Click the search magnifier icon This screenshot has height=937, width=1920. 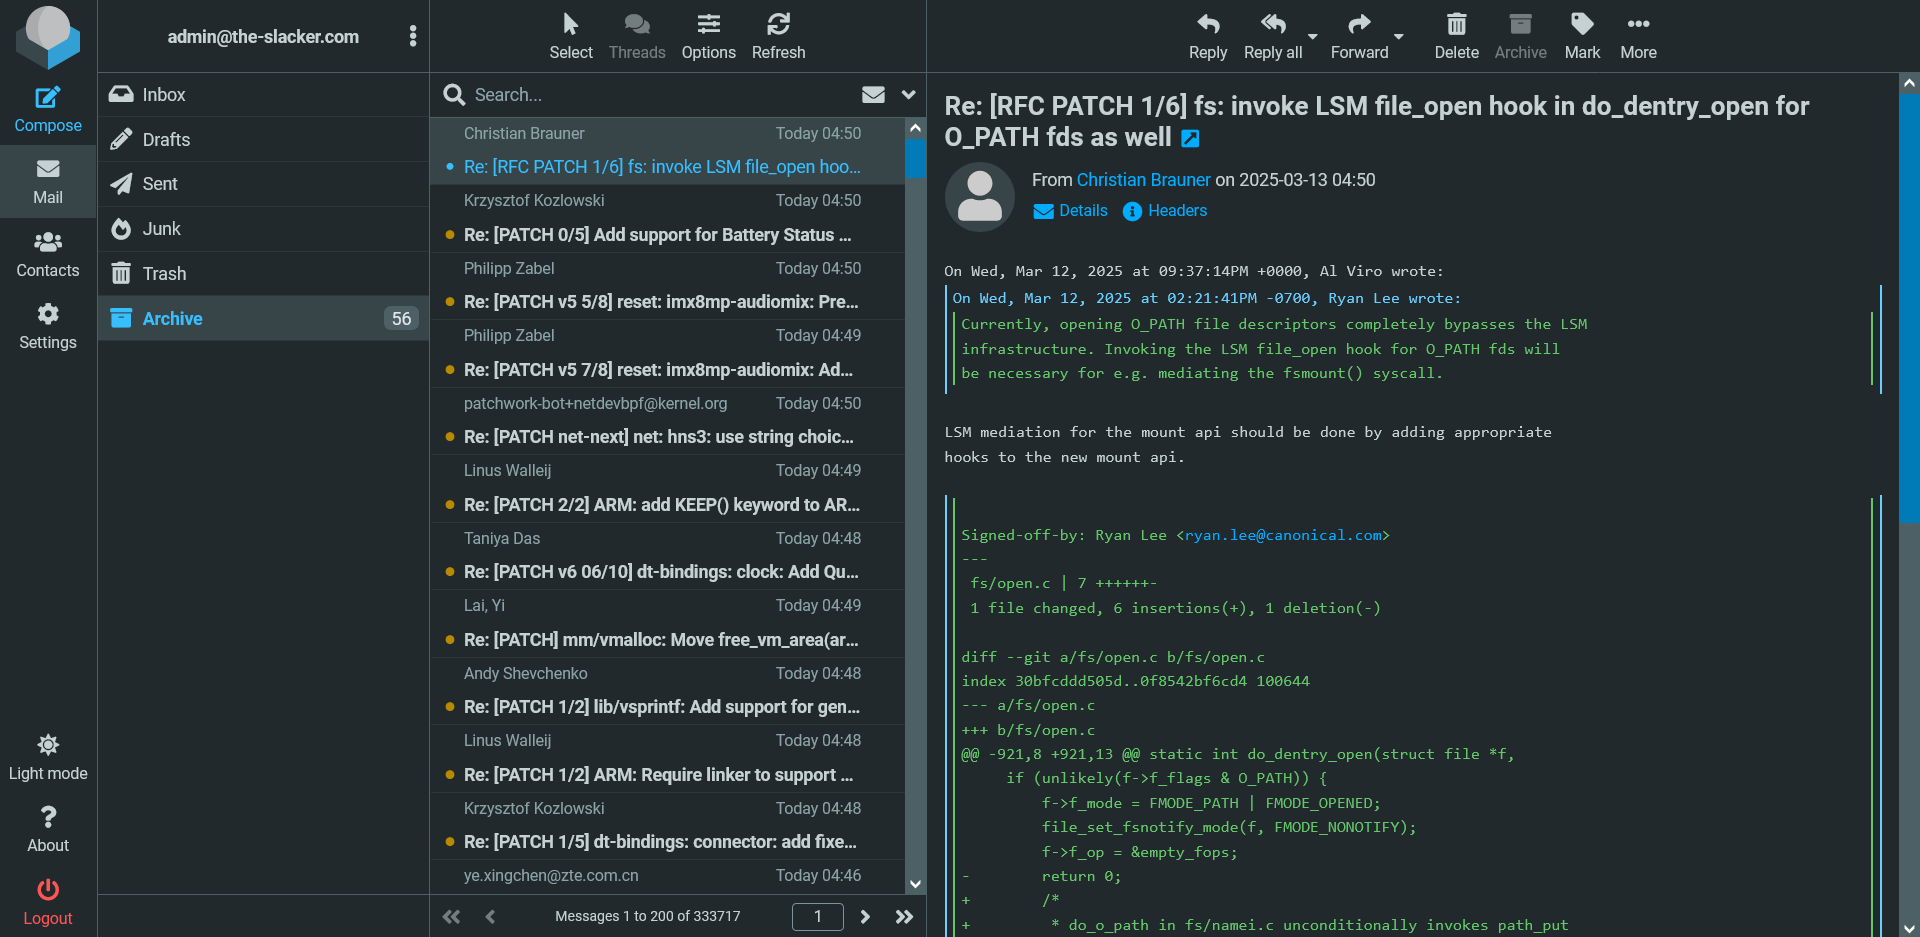tap(454, 95)
